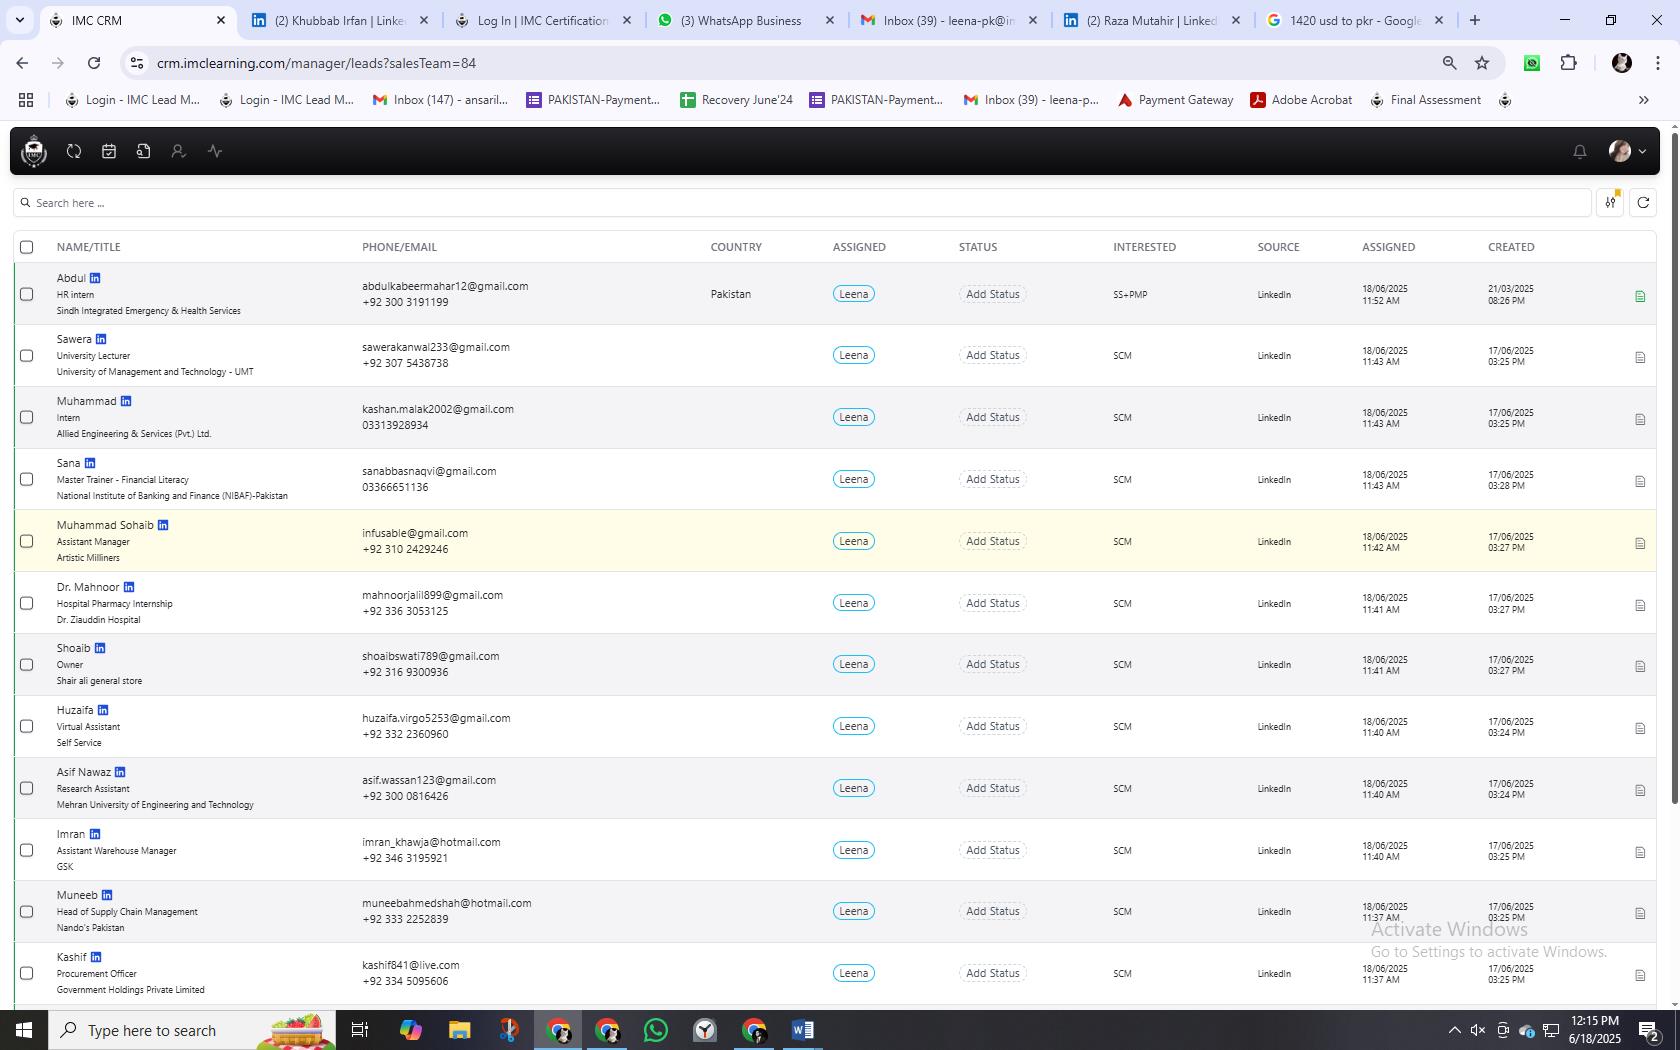This screenshot has height=1050, width=1680.
Task: Show more bookmarks with the chevron
Action: (1643, 100)
